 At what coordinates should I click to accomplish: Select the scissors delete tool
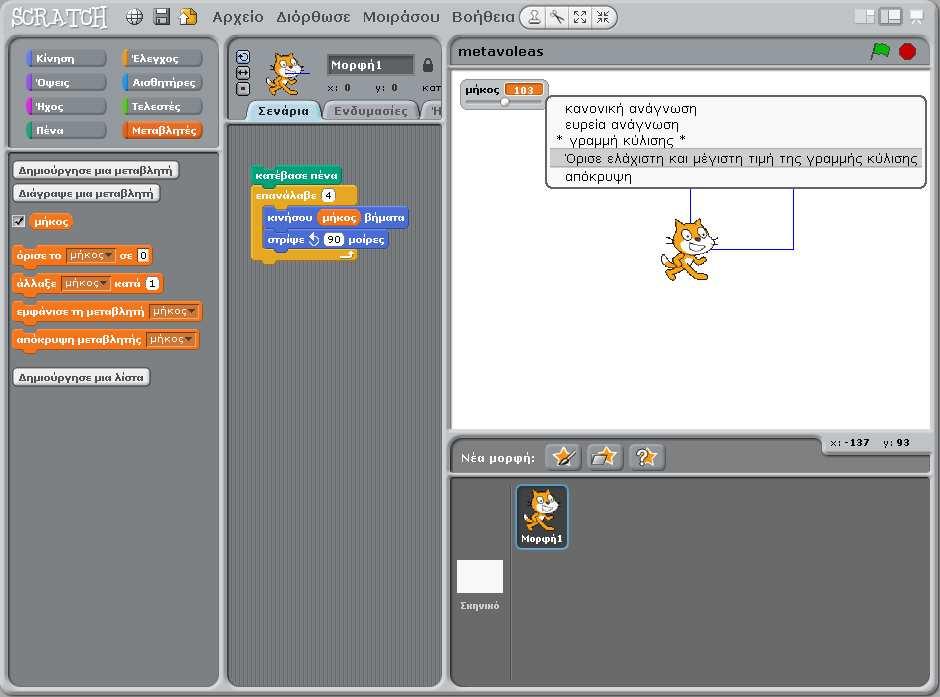[557, 17]
